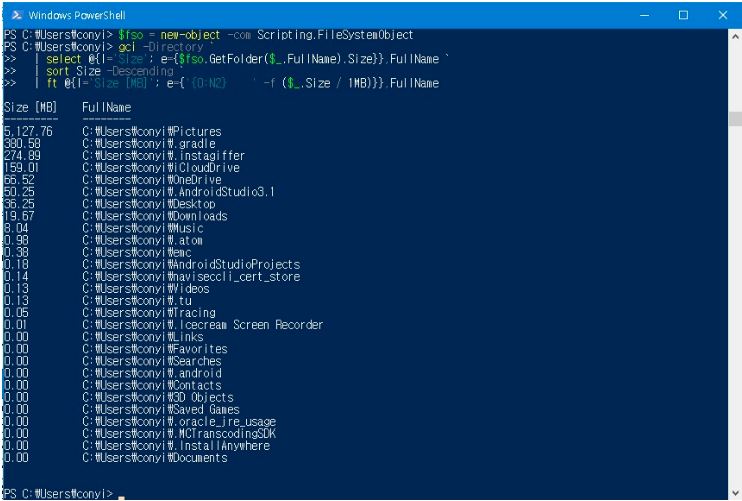The image size is (742, 501).
Task: Click the Pictures folder path
Action: pyautogui.click(x=152, y=131)
